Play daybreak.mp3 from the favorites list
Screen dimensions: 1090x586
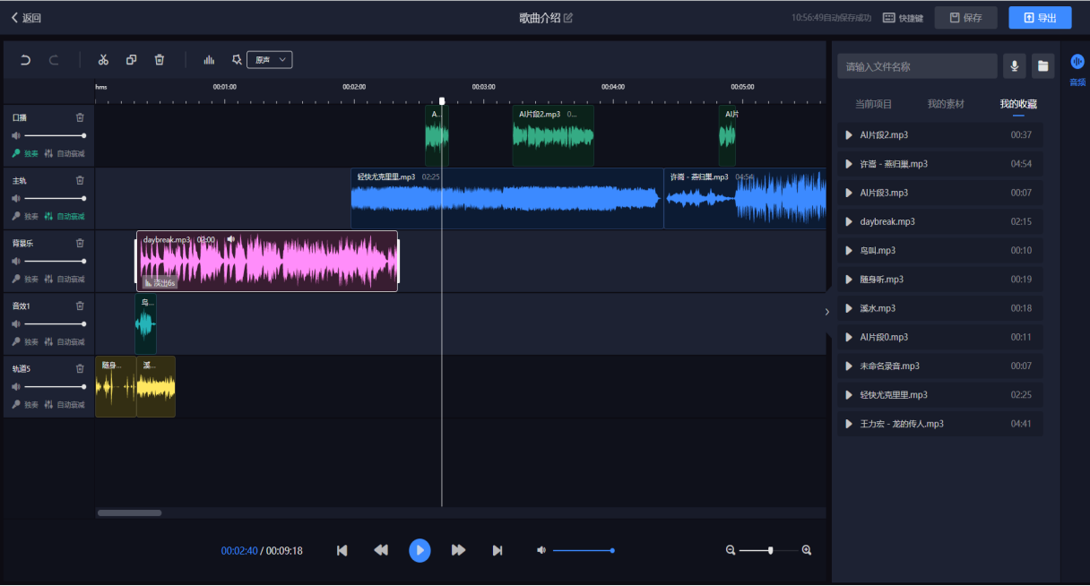click(849, 221)
